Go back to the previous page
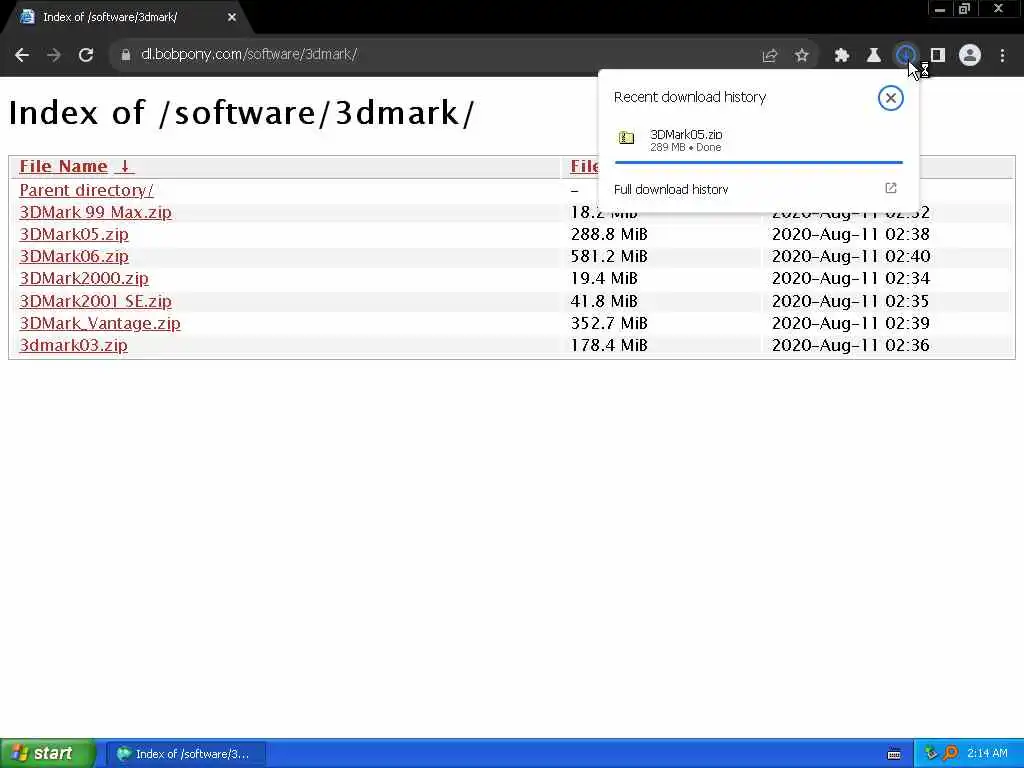1024x768 pixels. click(x=22, y=55)
